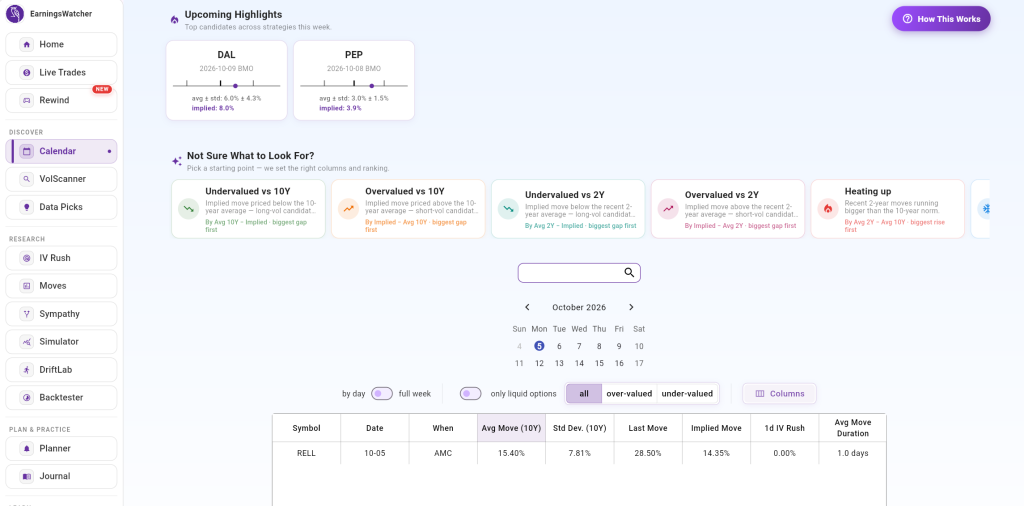1024x506 pixels.
Task: Click the Backtester sidebar icon
Action: [x=27, y=398]
